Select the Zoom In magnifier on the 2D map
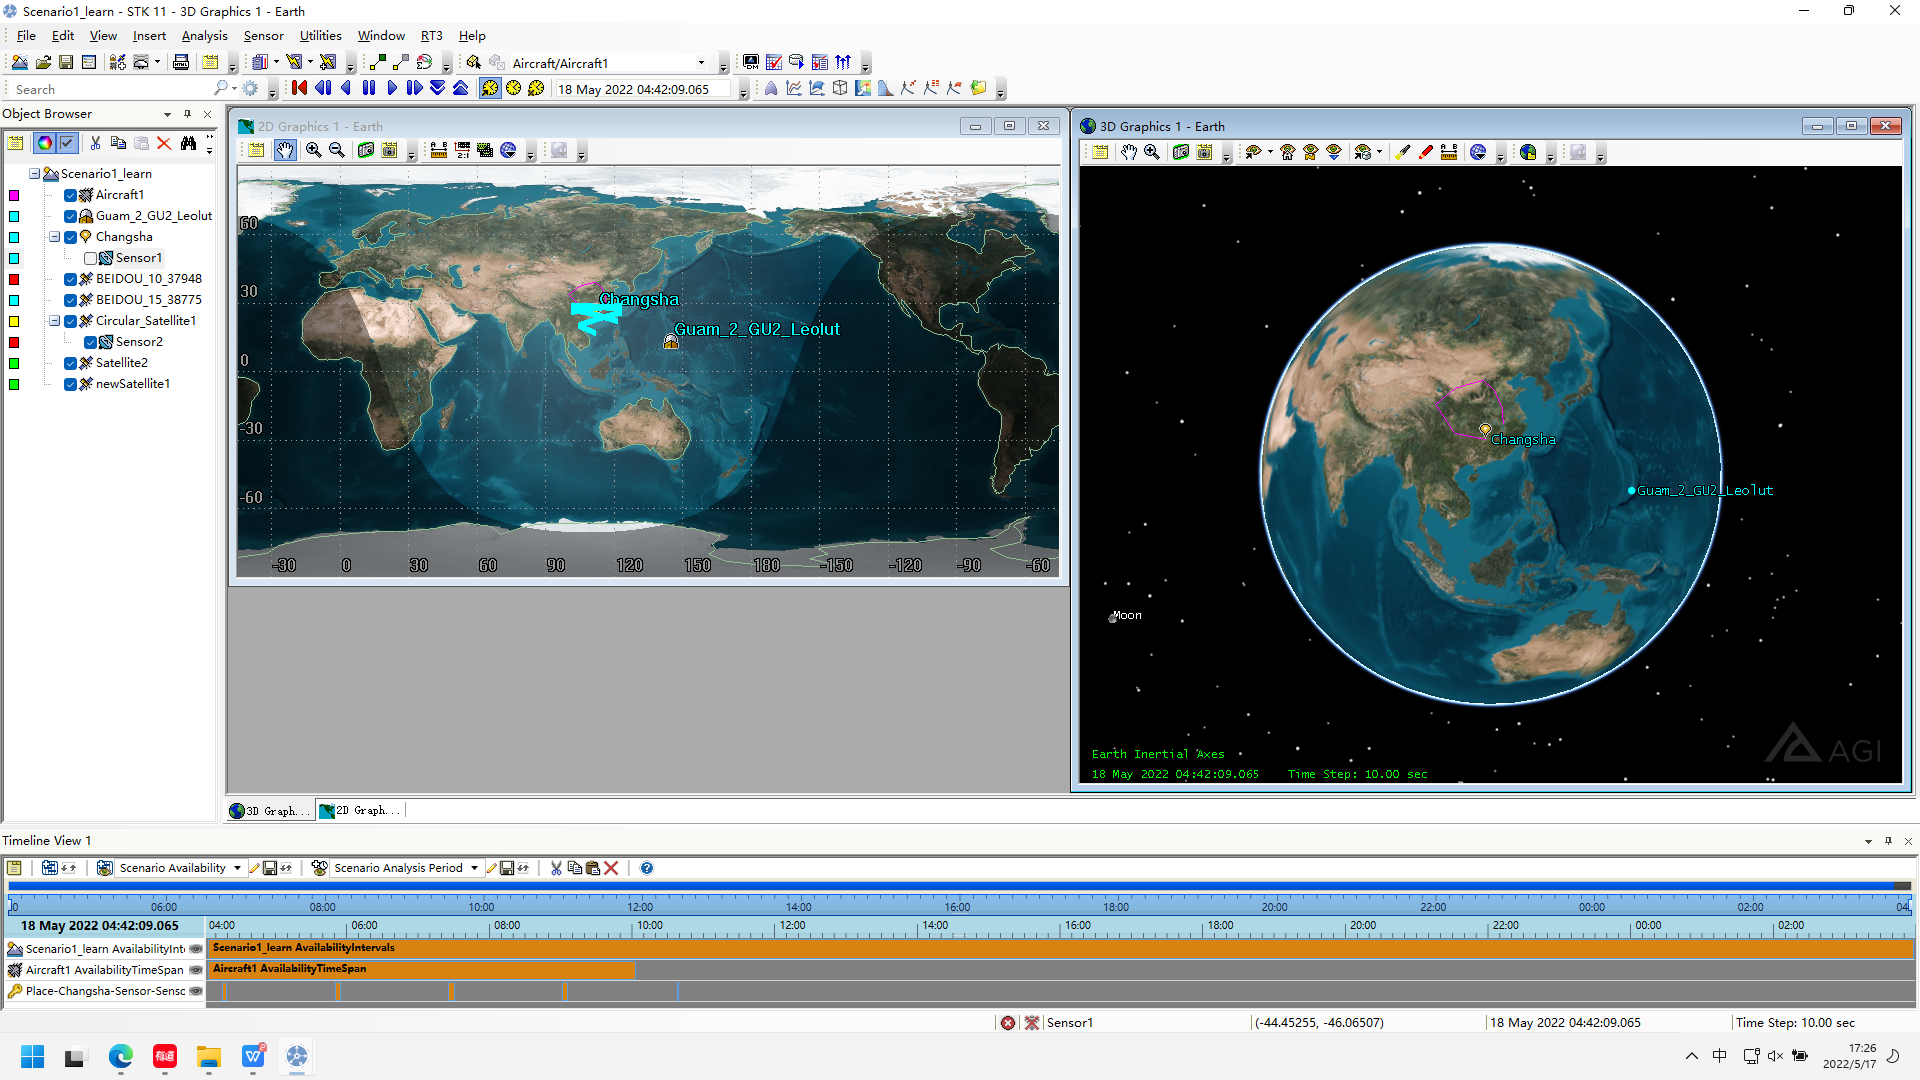This screenshot has width=1920, height=1080. pyautogui.click(x=313, y=151)
